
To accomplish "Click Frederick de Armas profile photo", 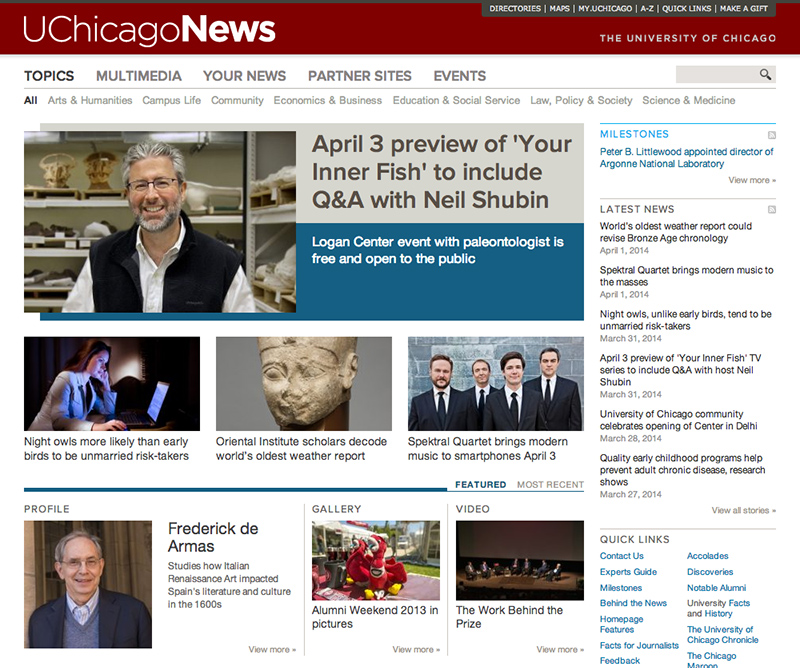I will (x=88, y=584).
